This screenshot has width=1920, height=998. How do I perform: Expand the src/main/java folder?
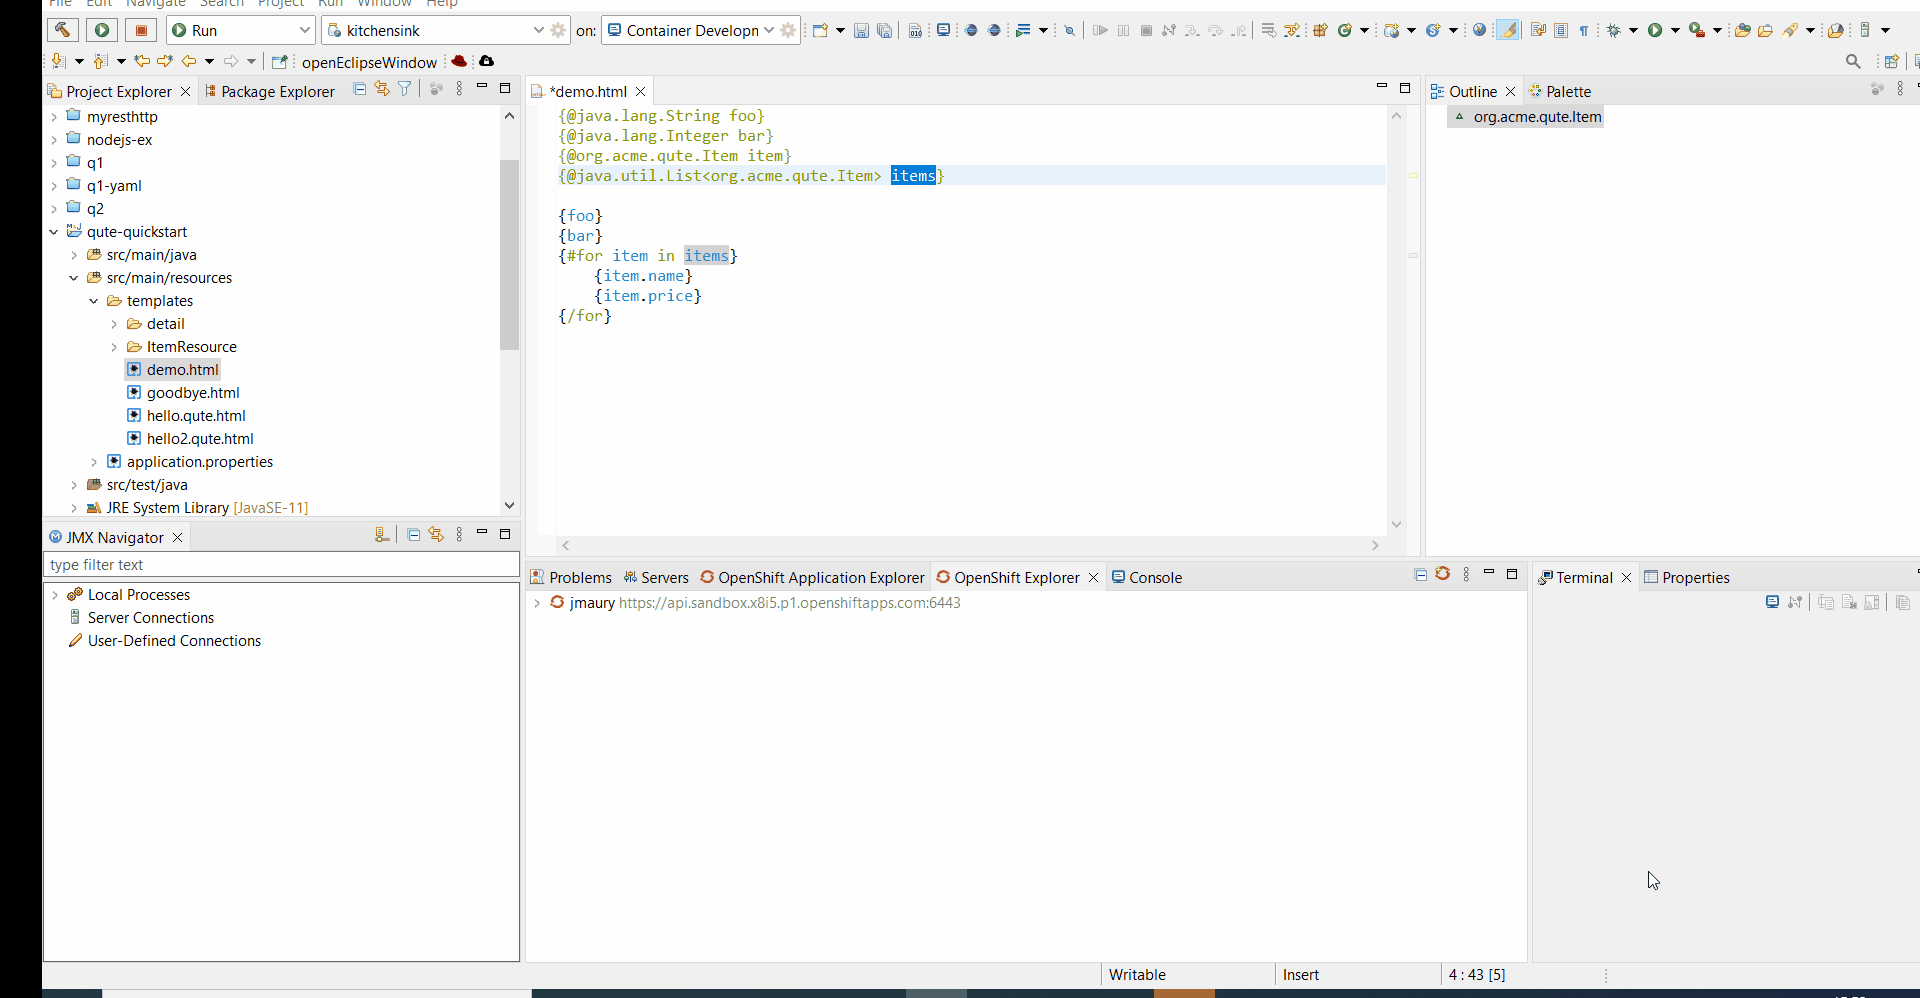coord(74,255)
